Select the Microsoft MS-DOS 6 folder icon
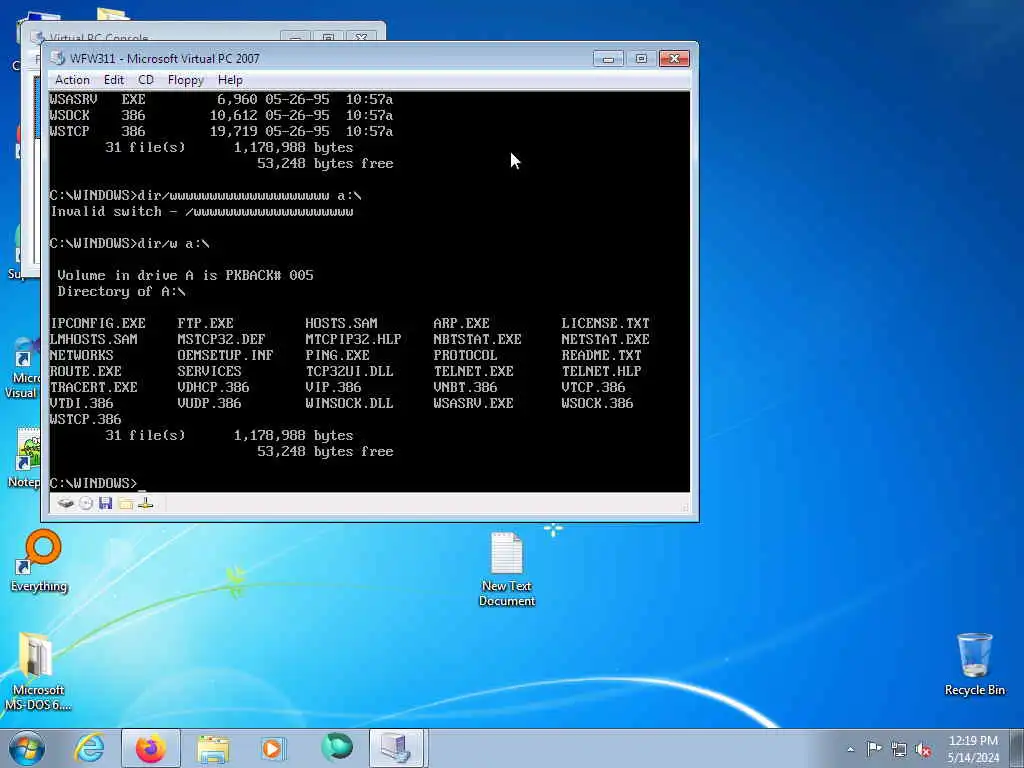Viewport: 1024px width, 768px height. click(37, 671)
